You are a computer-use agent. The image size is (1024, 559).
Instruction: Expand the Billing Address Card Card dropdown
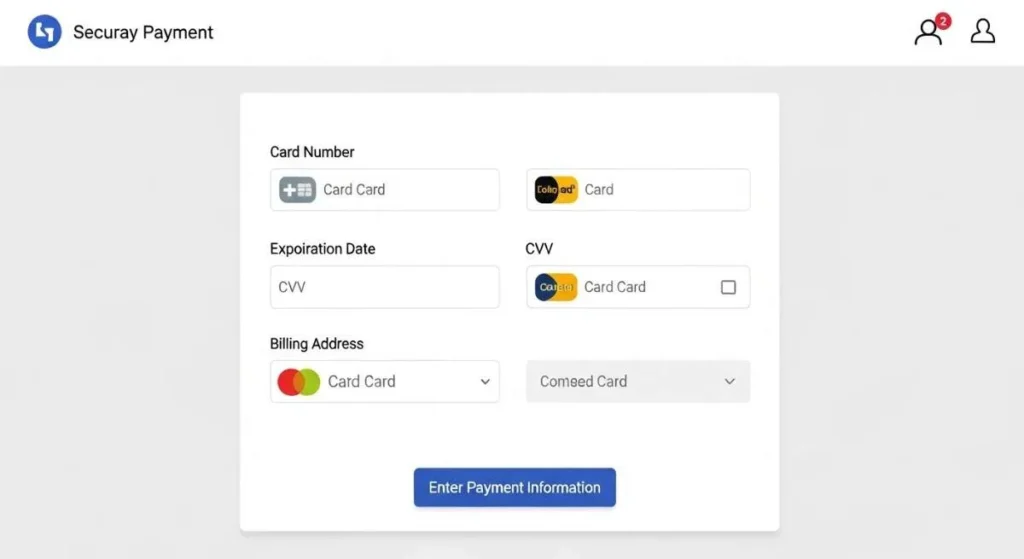click(x=384, y=381)
